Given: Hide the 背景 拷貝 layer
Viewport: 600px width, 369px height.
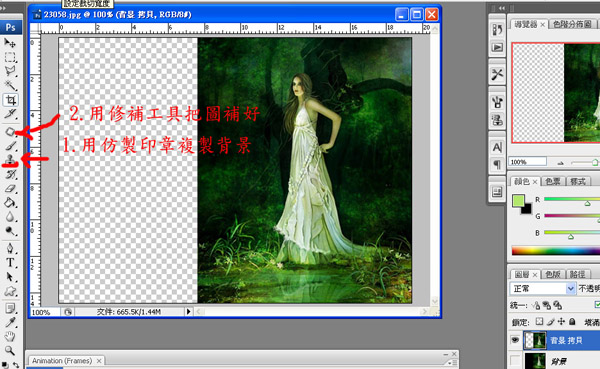Looking at the screenshot, I should click(515, 340).
